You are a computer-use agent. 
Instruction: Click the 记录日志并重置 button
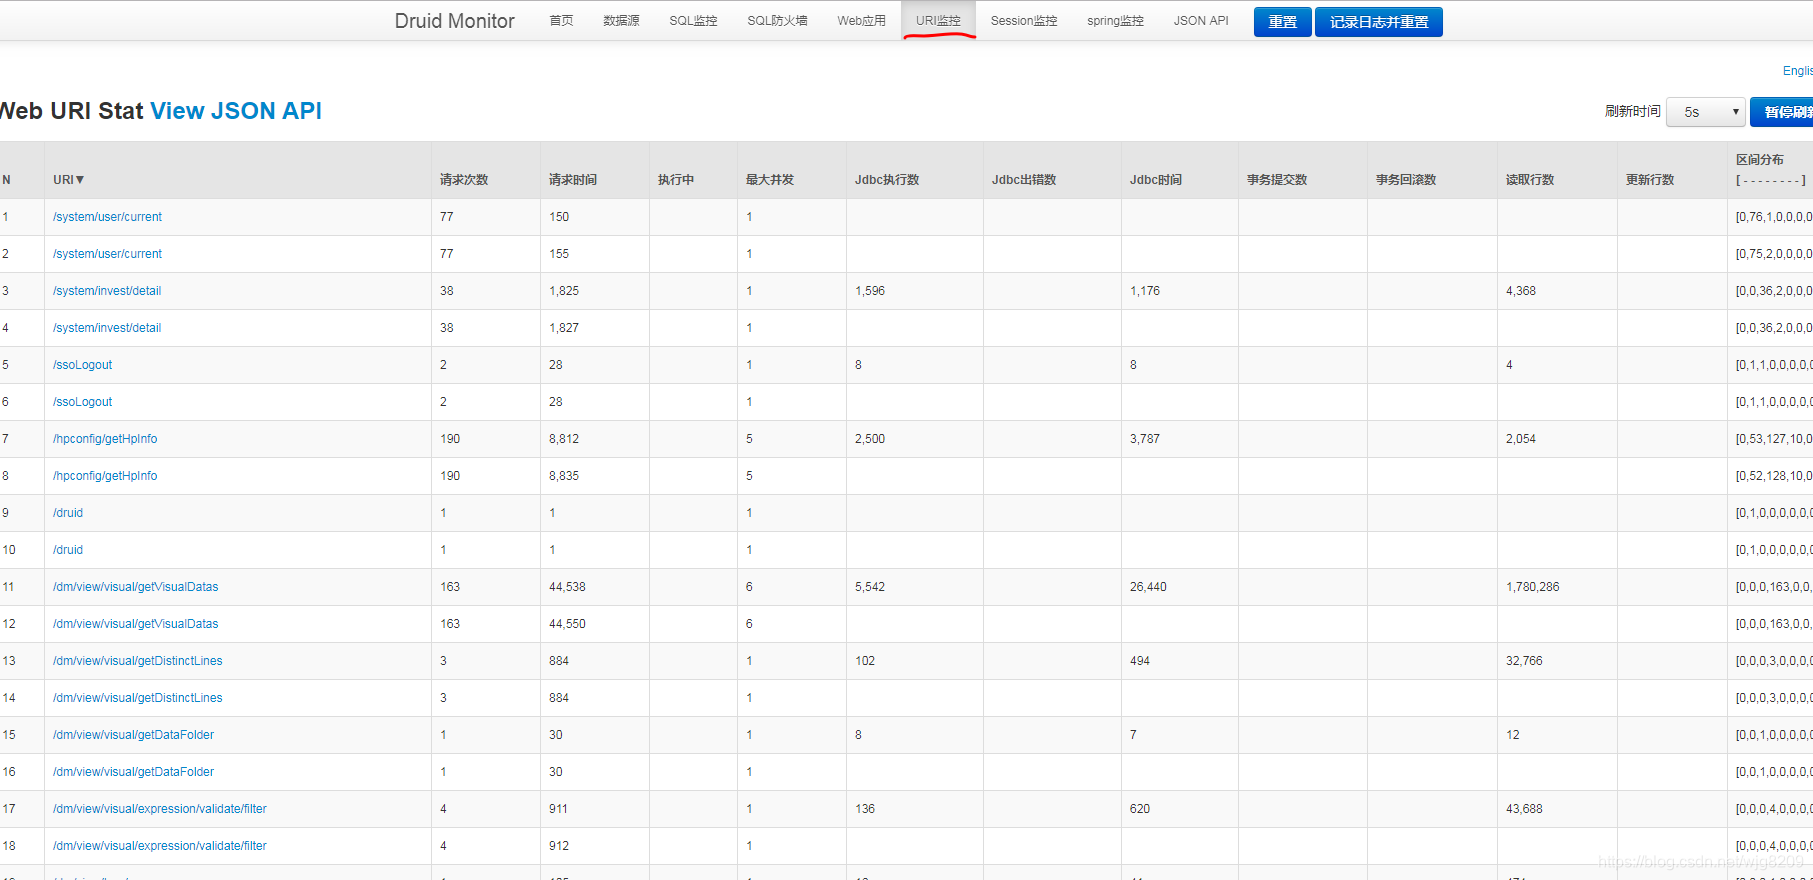1378,22
